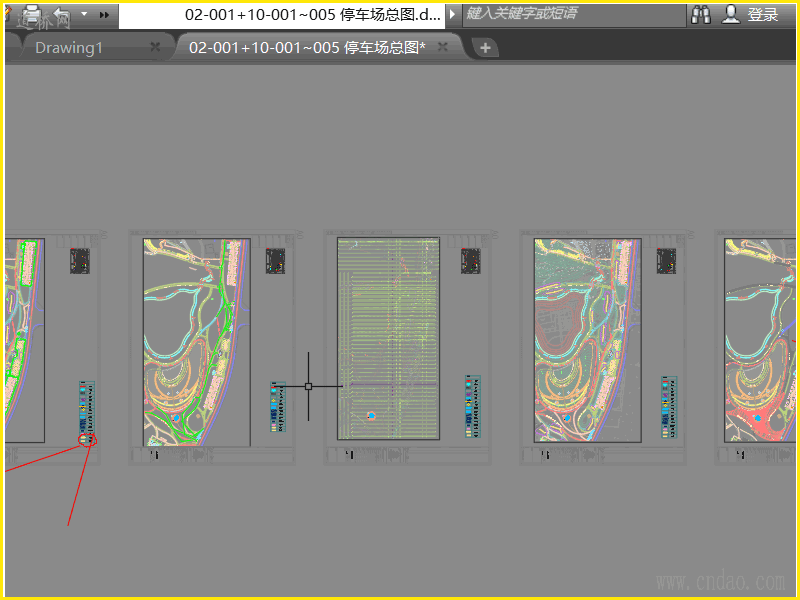Add a new drawing tab with plus button
This screenshot has height=600, width=800.
(x=485, y=48)
